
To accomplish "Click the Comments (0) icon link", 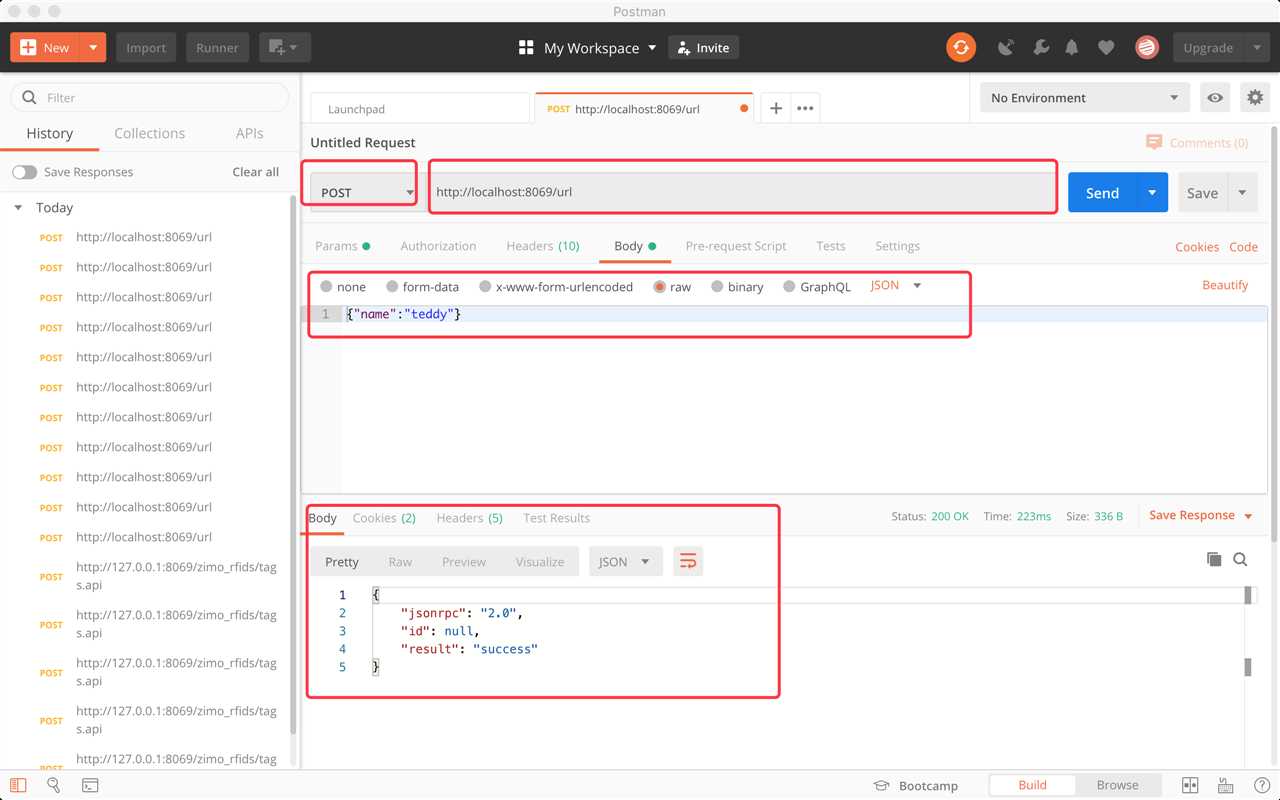I will 1197,143.
